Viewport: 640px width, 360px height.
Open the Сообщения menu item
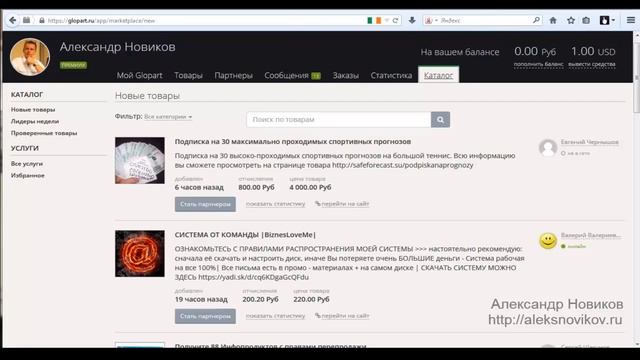pyautogui.click(x=286, y=76)
